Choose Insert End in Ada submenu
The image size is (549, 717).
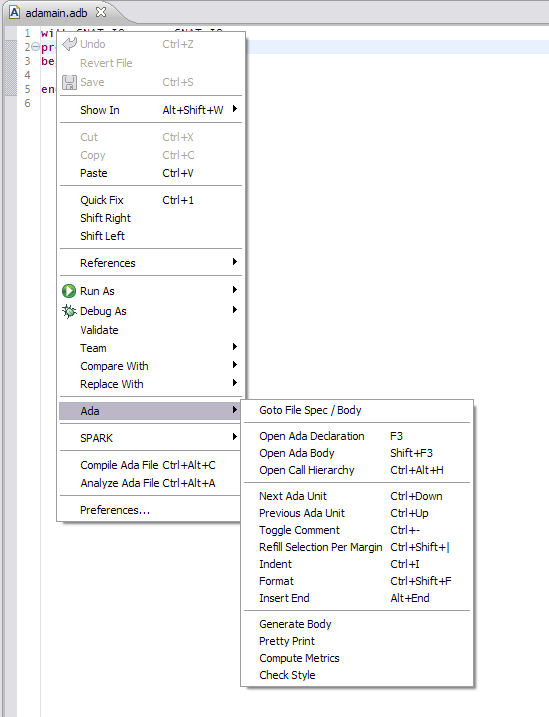click(357, 598)
